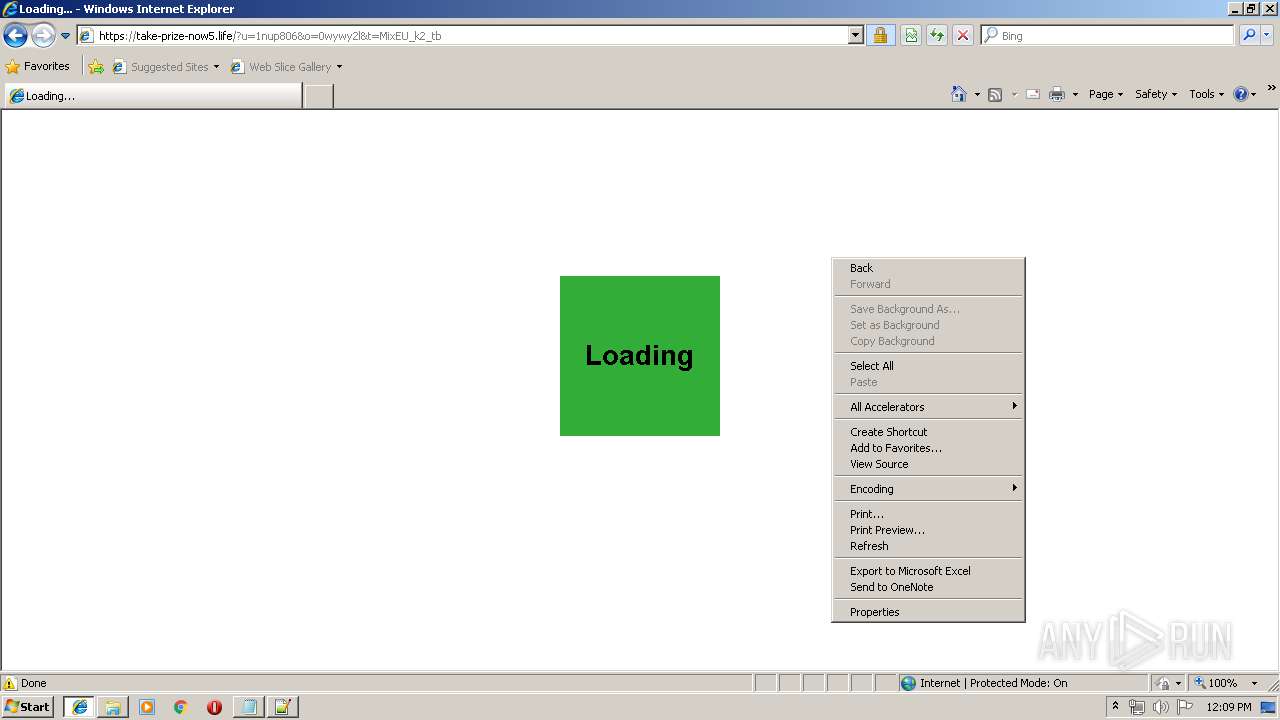Expand the command bar overflow chevron

tap(1272, 89)
